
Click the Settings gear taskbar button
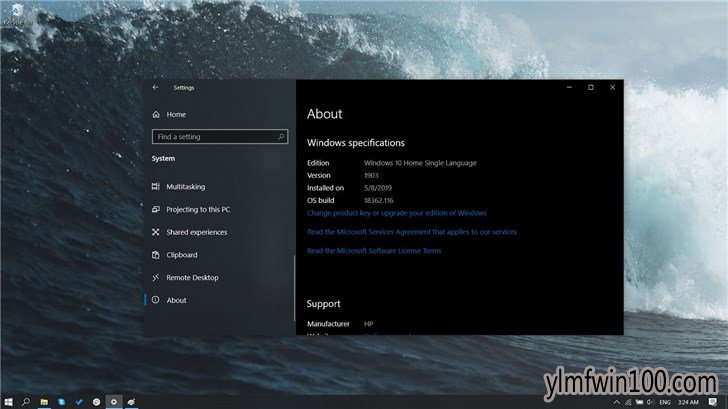114,402
